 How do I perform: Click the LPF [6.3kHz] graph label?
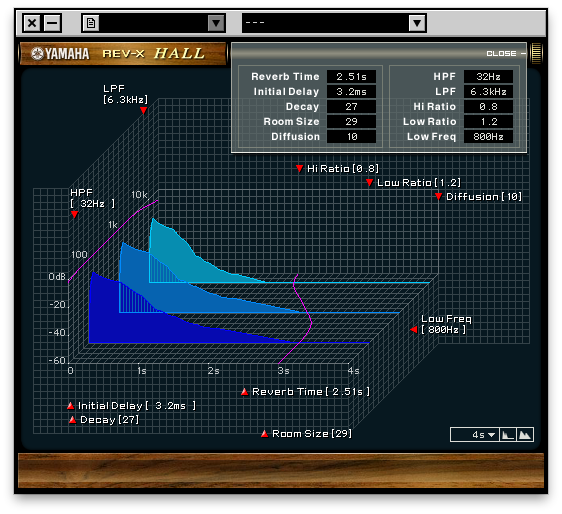(125, 94)
